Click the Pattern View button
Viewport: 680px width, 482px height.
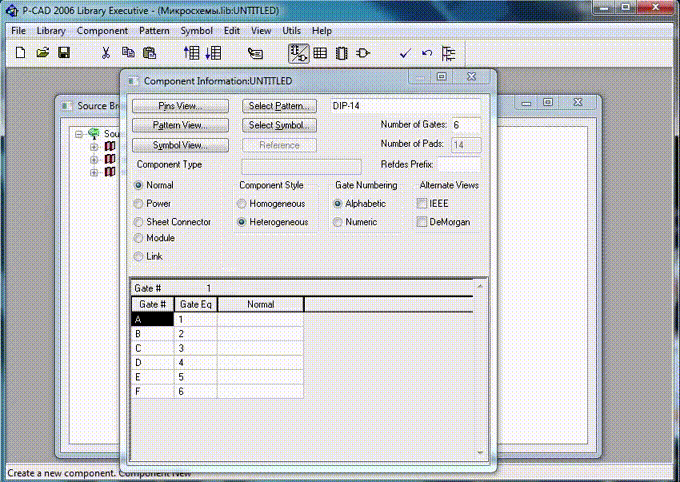point(180,125)
